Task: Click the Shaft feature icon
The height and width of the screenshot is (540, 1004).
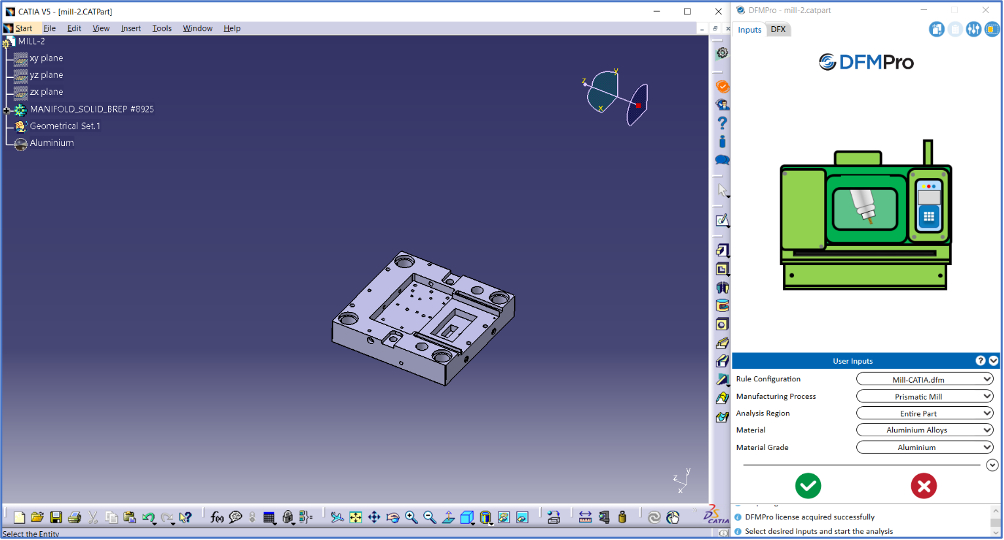Action: click(722, 288)
